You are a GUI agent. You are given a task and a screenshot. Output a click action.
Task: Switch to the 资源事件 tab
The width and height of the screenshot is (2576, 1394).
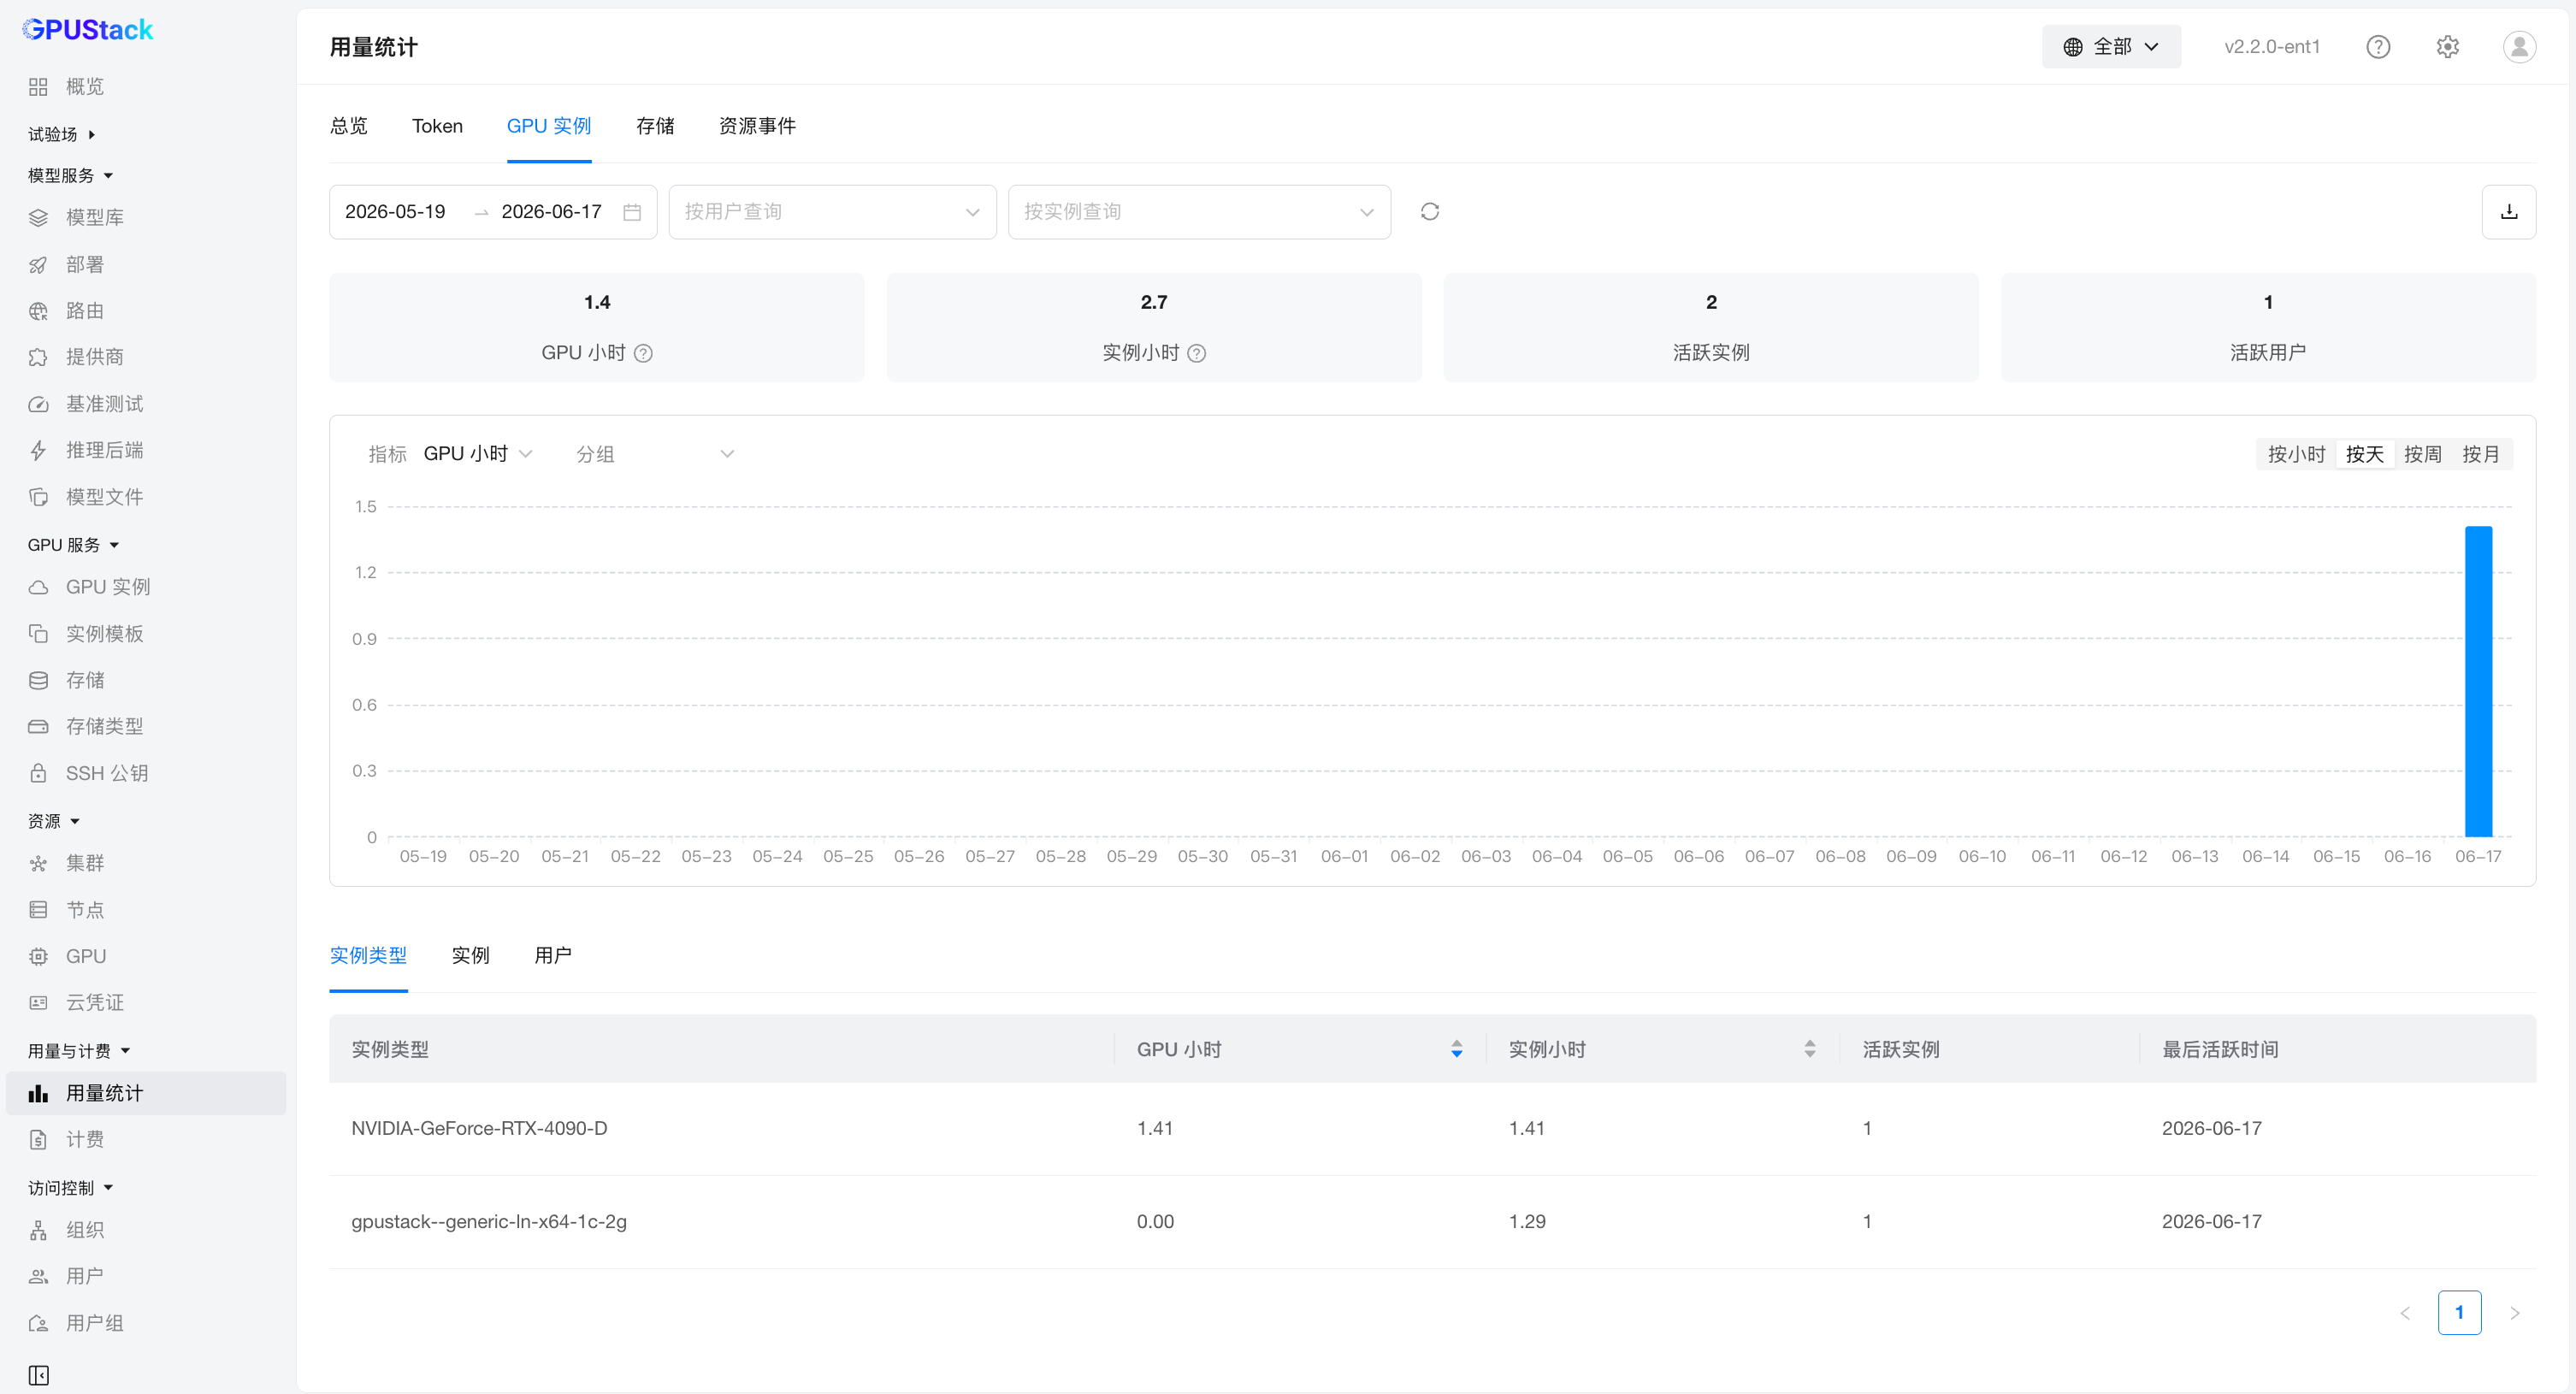coord(757,126)
